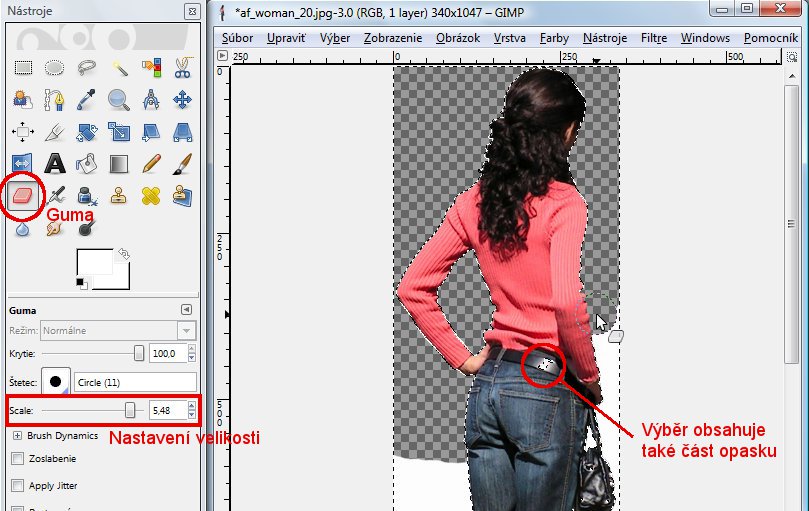Image resolution: width=809 pixels, height=511 pixels.
Task: Choose the Foreground Select tool
Action: coord(23,100)
